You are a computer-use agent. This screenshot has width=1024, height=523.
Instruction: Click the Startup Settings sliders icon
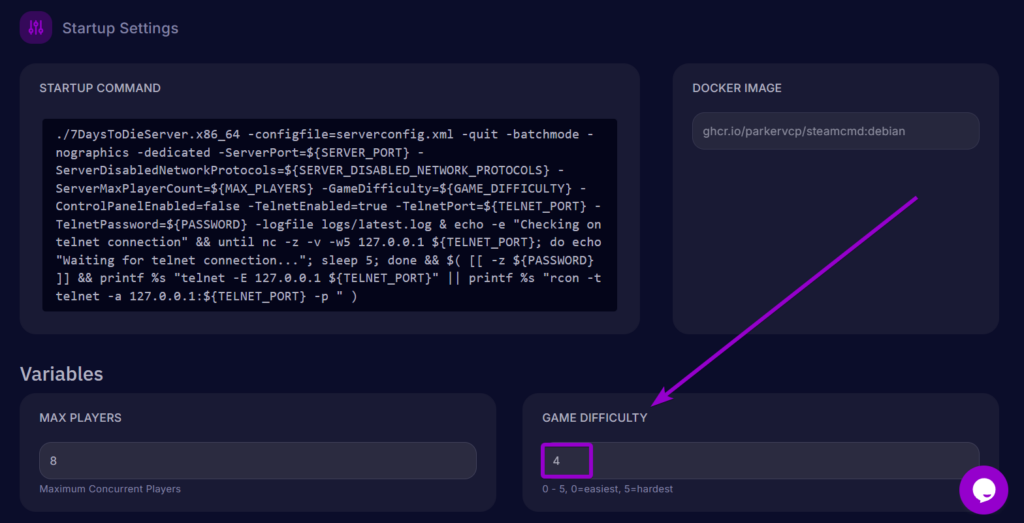[x=36, y=27]
